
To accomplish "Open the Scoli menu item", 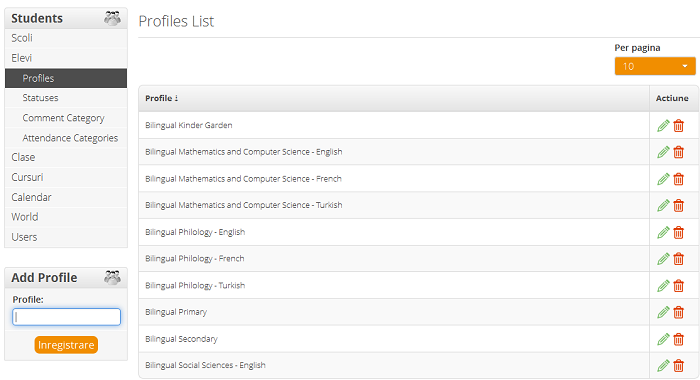I will (66, 38).
